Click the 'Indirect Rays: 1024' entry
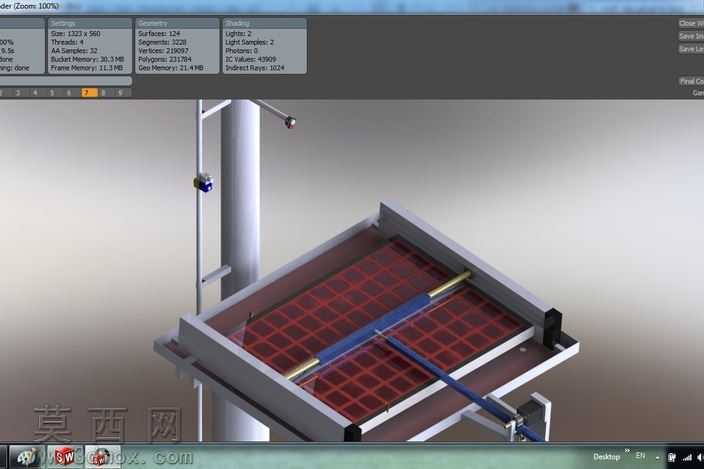The height and width of the screenshot is (469, 704). 255,68
